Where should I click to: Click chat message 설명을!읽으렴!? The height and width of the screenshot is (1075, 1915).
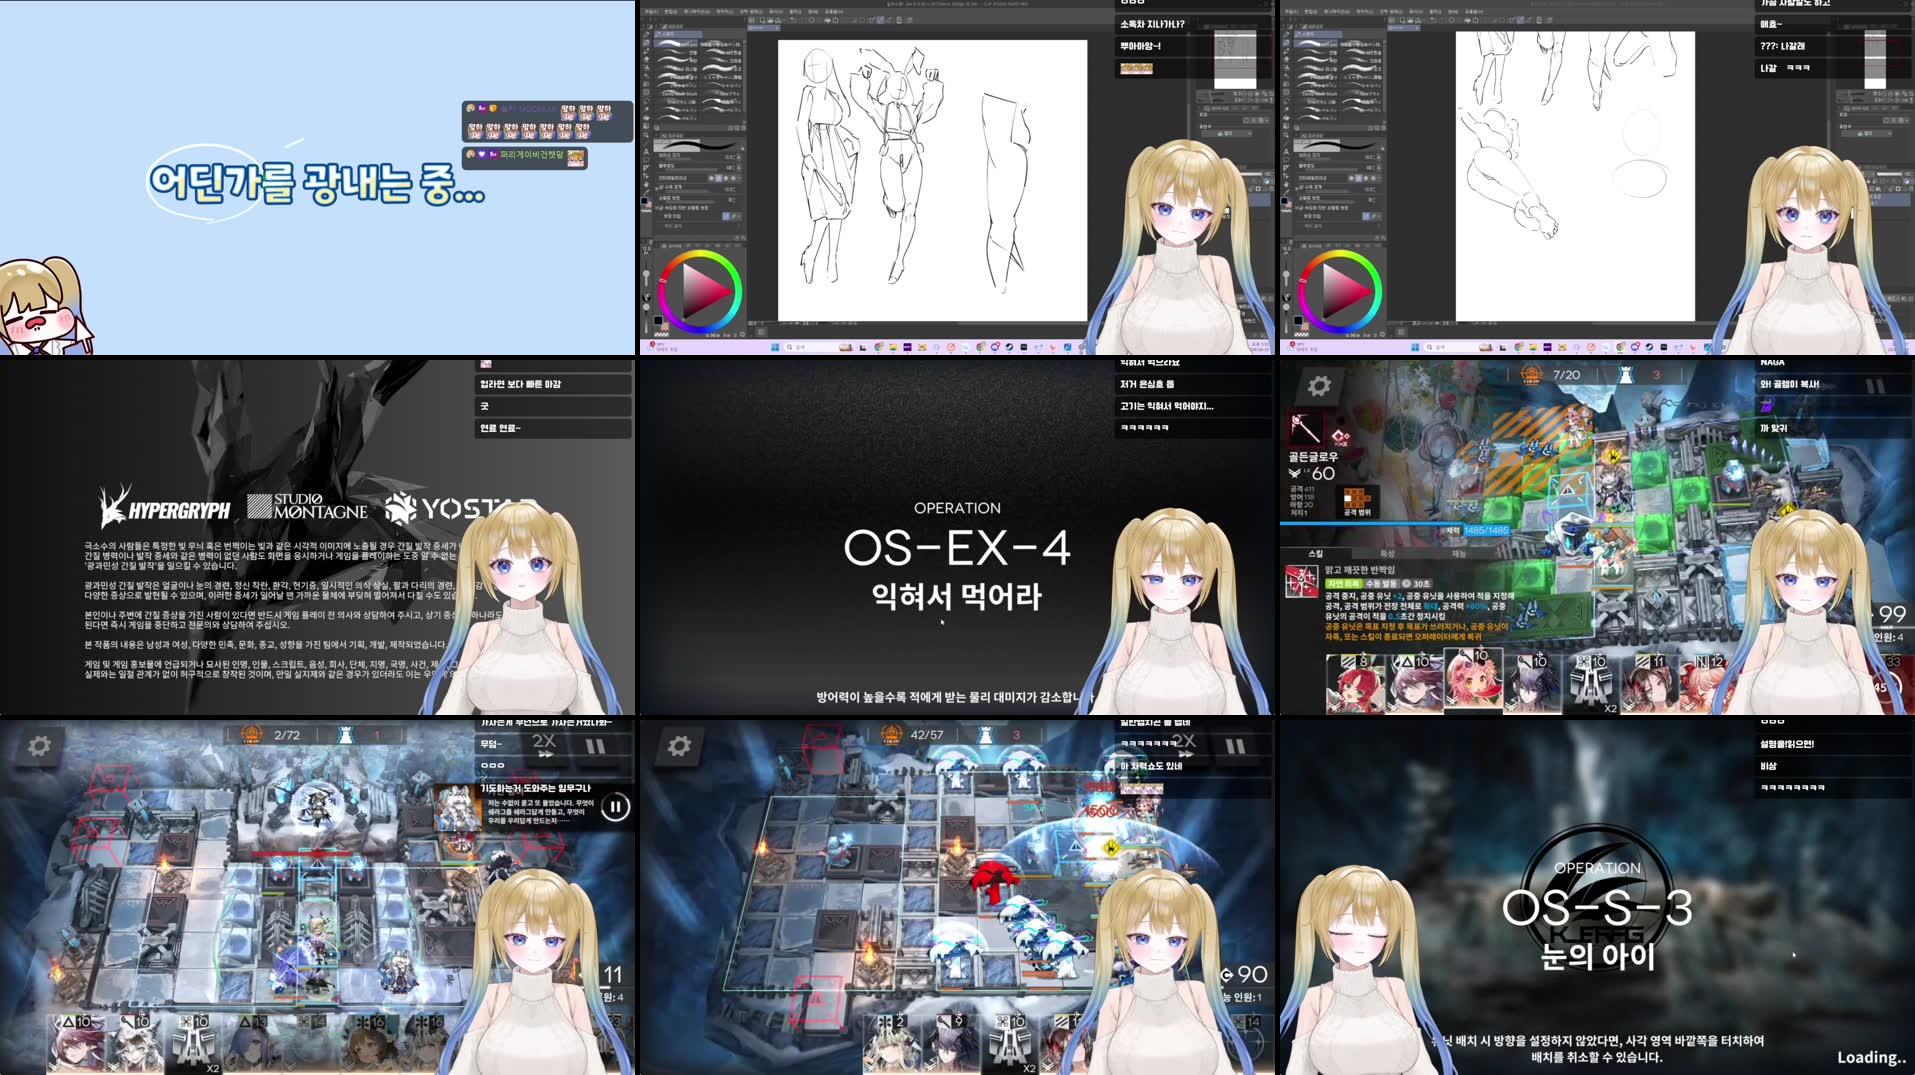coord(1787,744)
